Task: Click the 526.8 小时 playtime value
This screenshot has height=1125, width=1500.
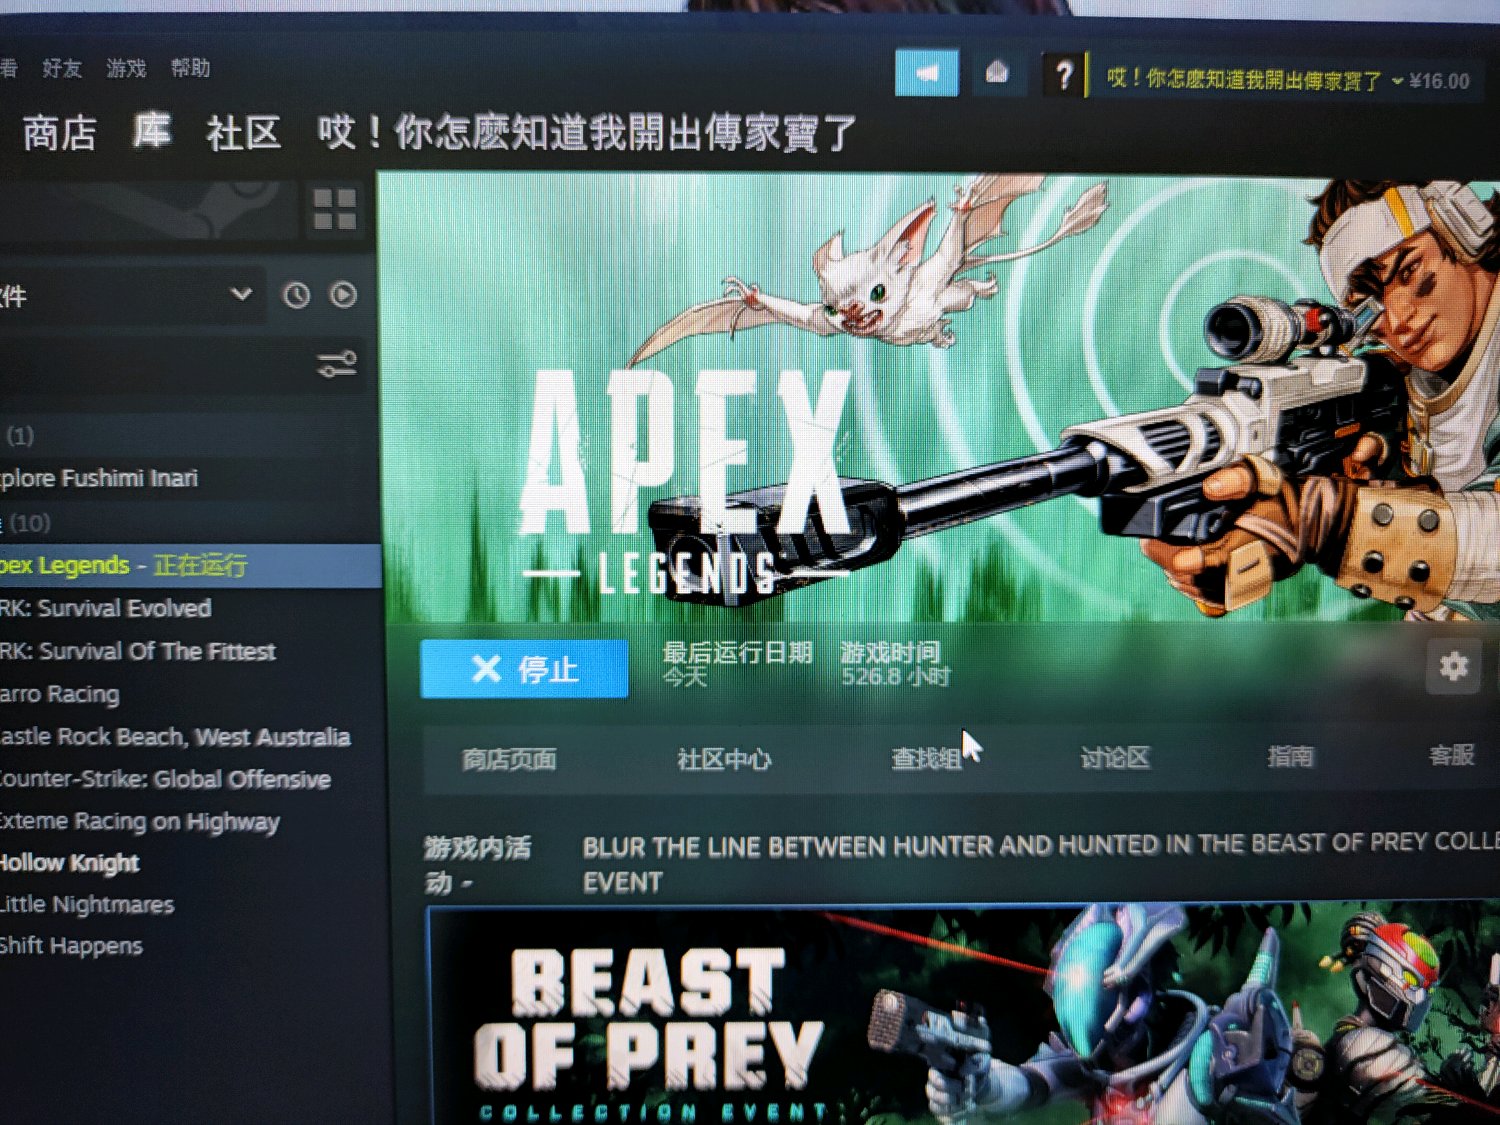Action: pos(895,677)
